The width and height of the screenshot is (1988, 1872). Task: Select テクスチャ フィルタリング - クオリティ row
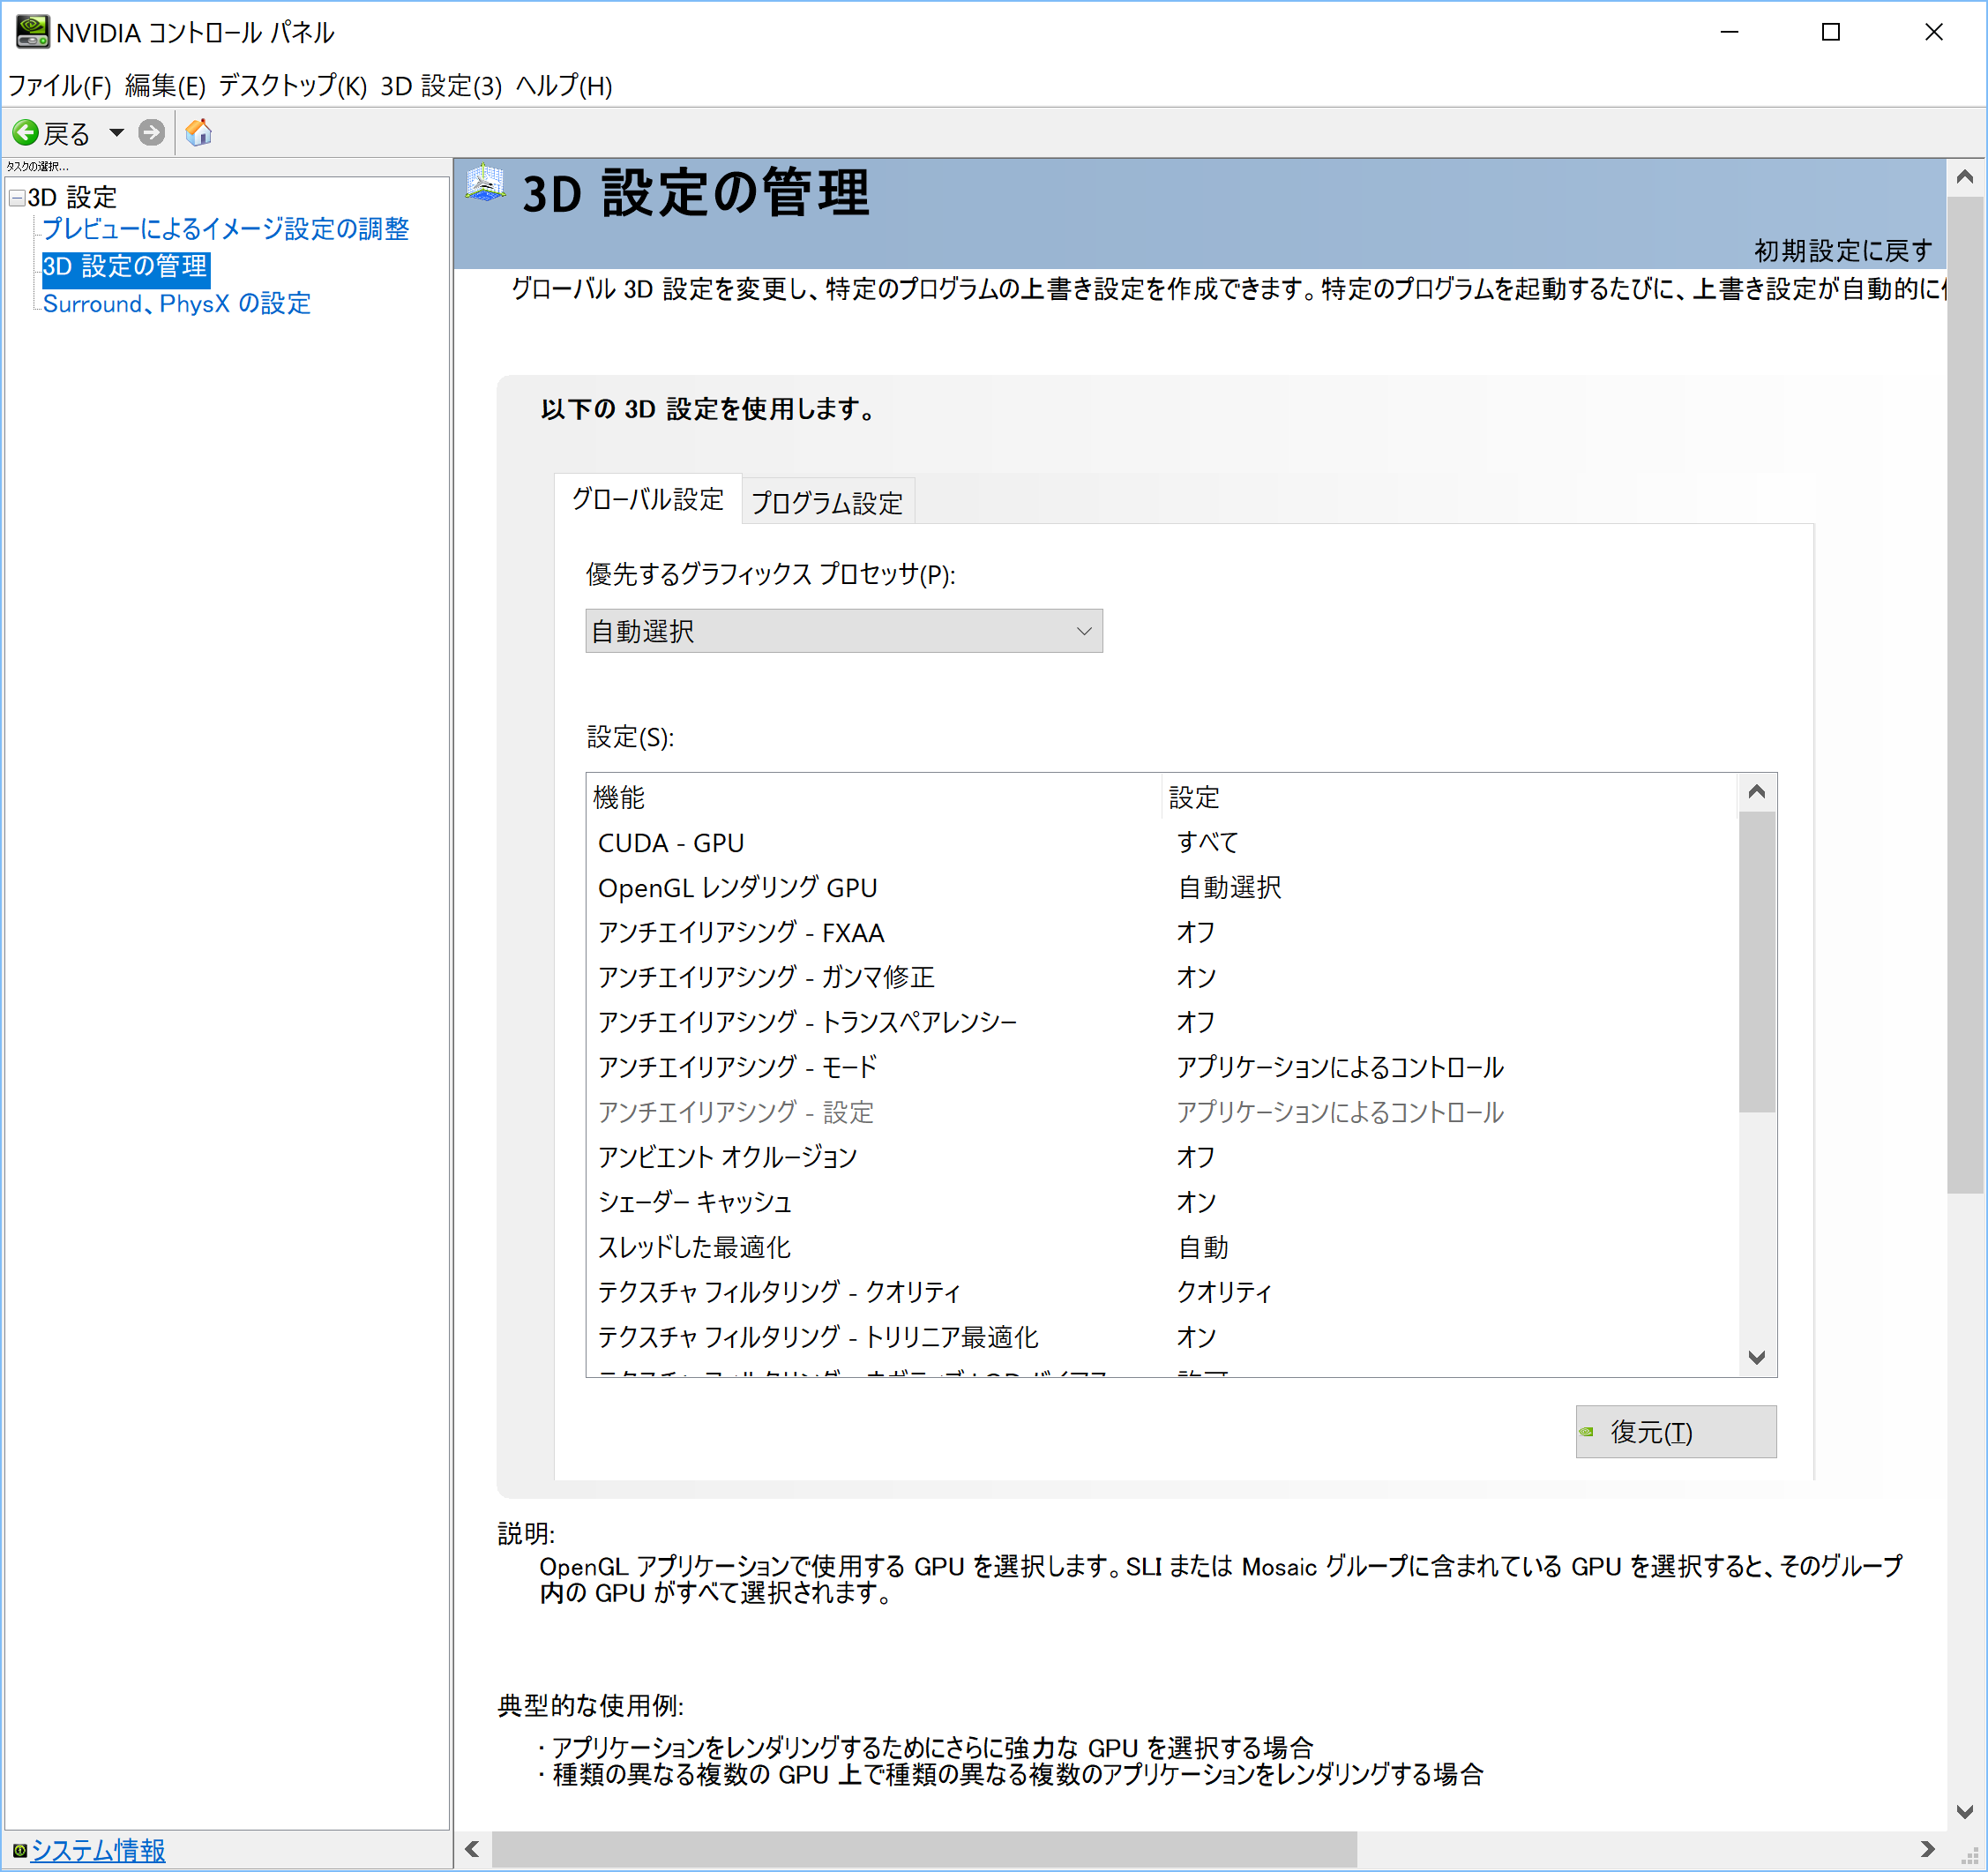(1162, 1292)
